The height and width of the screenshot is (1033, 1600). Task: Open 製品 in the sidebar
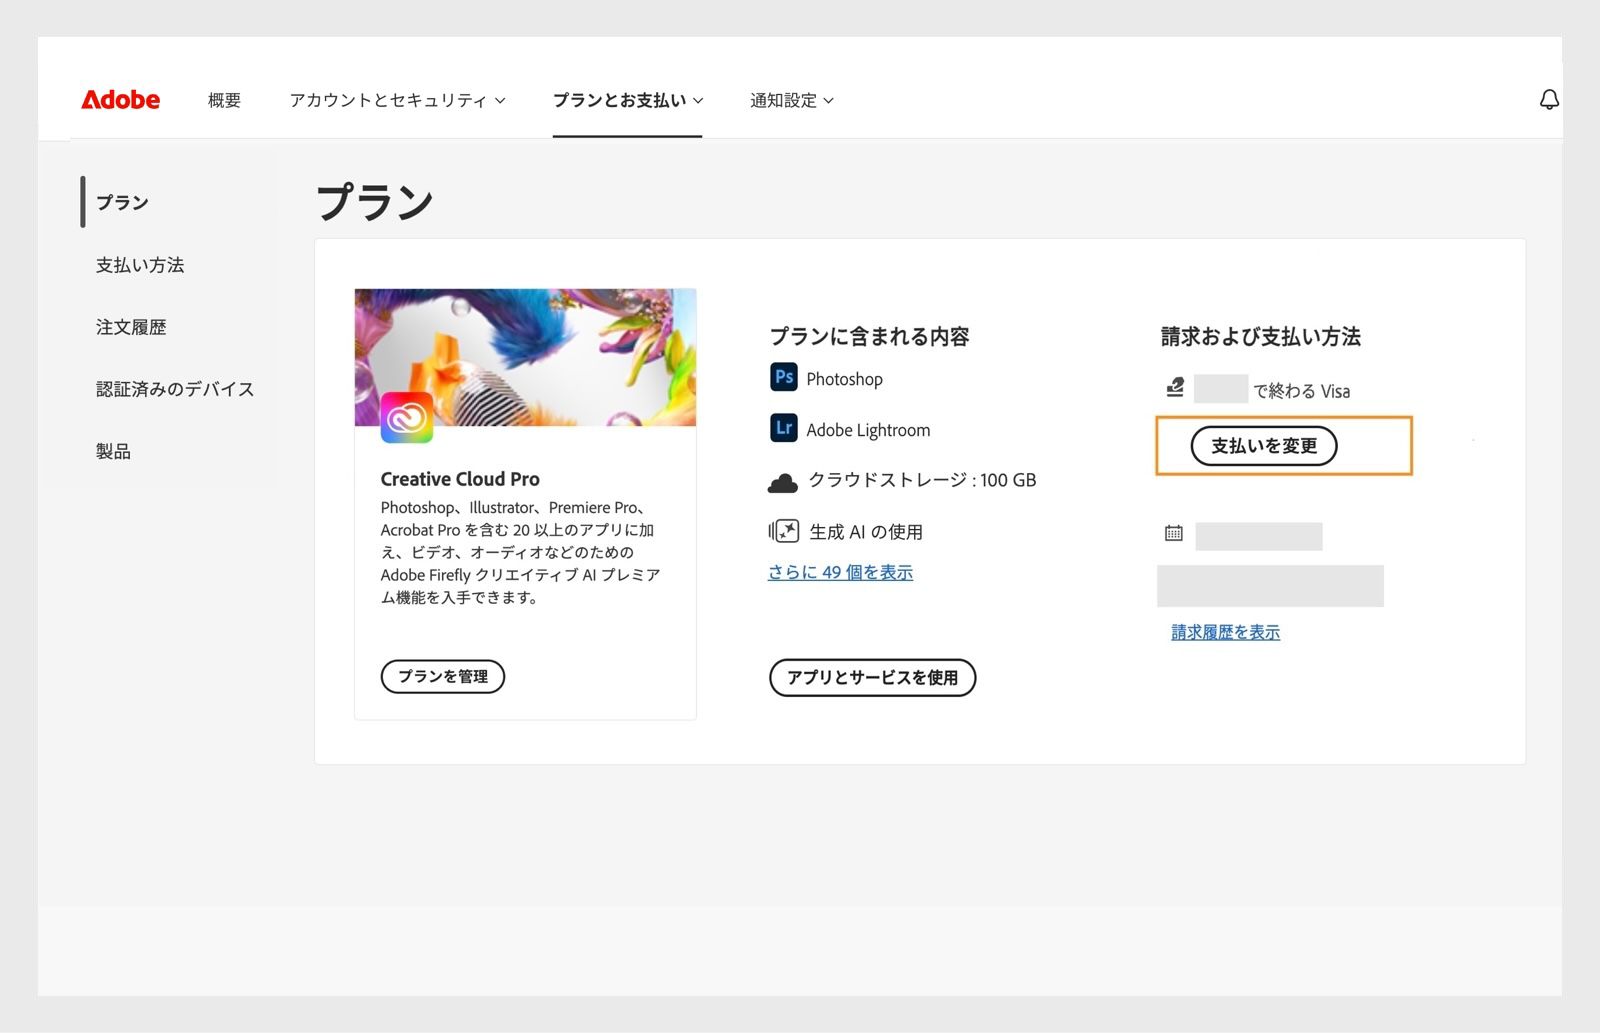coord(113,451)
